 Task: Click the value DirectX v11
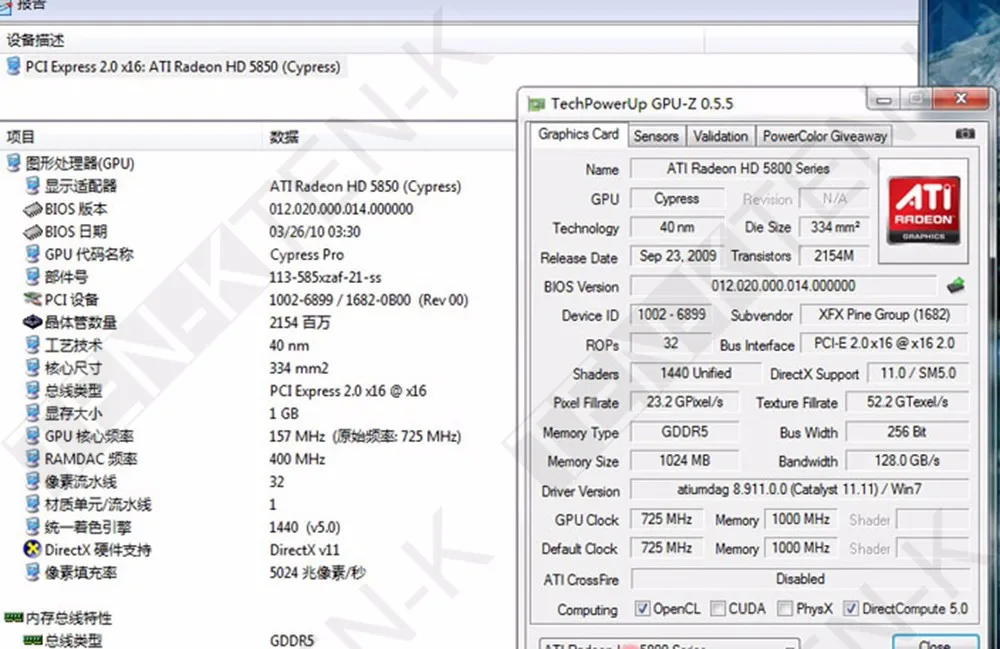pyautogui.click(x=304, y=550)
